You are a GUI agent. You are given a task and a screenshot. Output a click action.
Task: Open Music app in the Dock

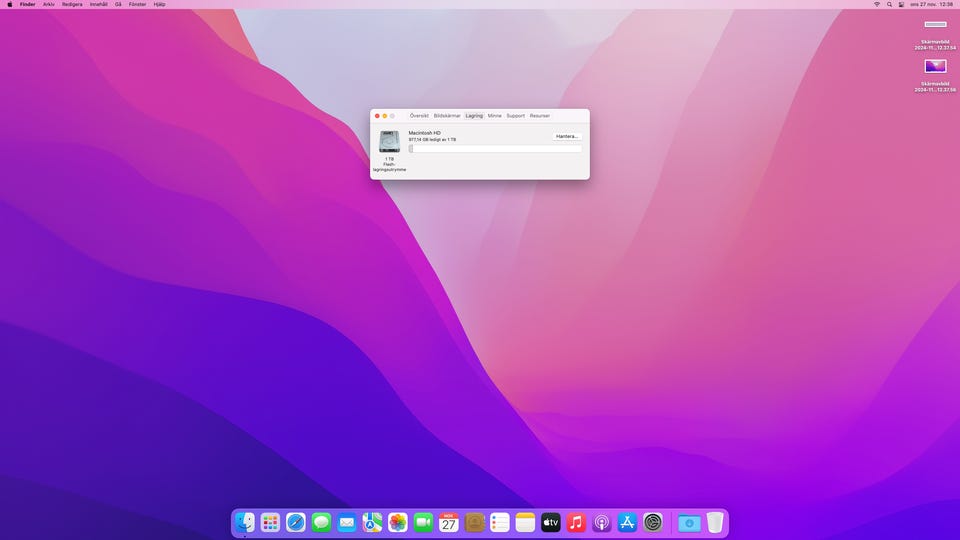576,522
